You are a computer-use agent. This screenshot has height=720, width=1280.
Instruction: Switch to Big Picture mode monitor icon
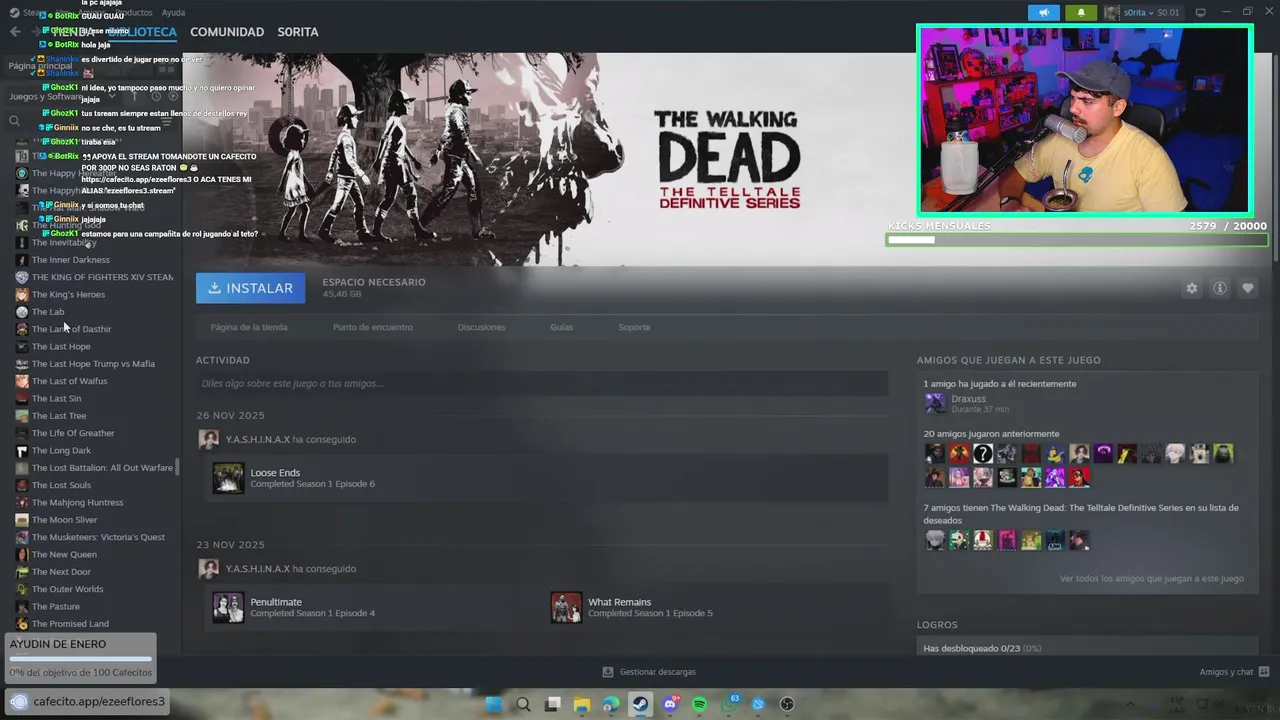(1200, 13)
